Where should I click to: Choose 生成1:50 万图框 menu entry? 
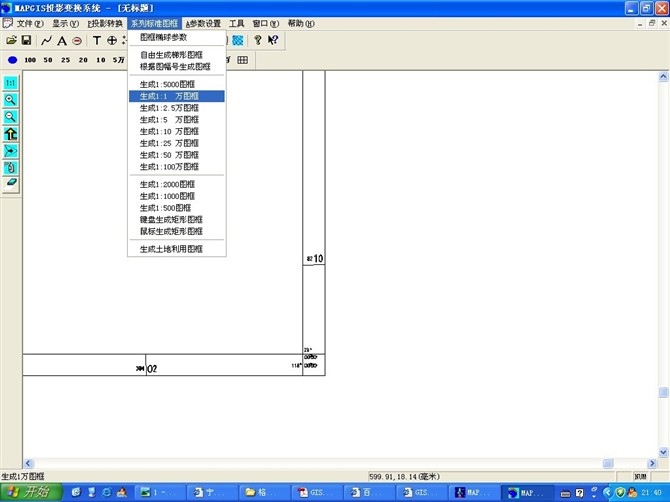click(177, 155)
